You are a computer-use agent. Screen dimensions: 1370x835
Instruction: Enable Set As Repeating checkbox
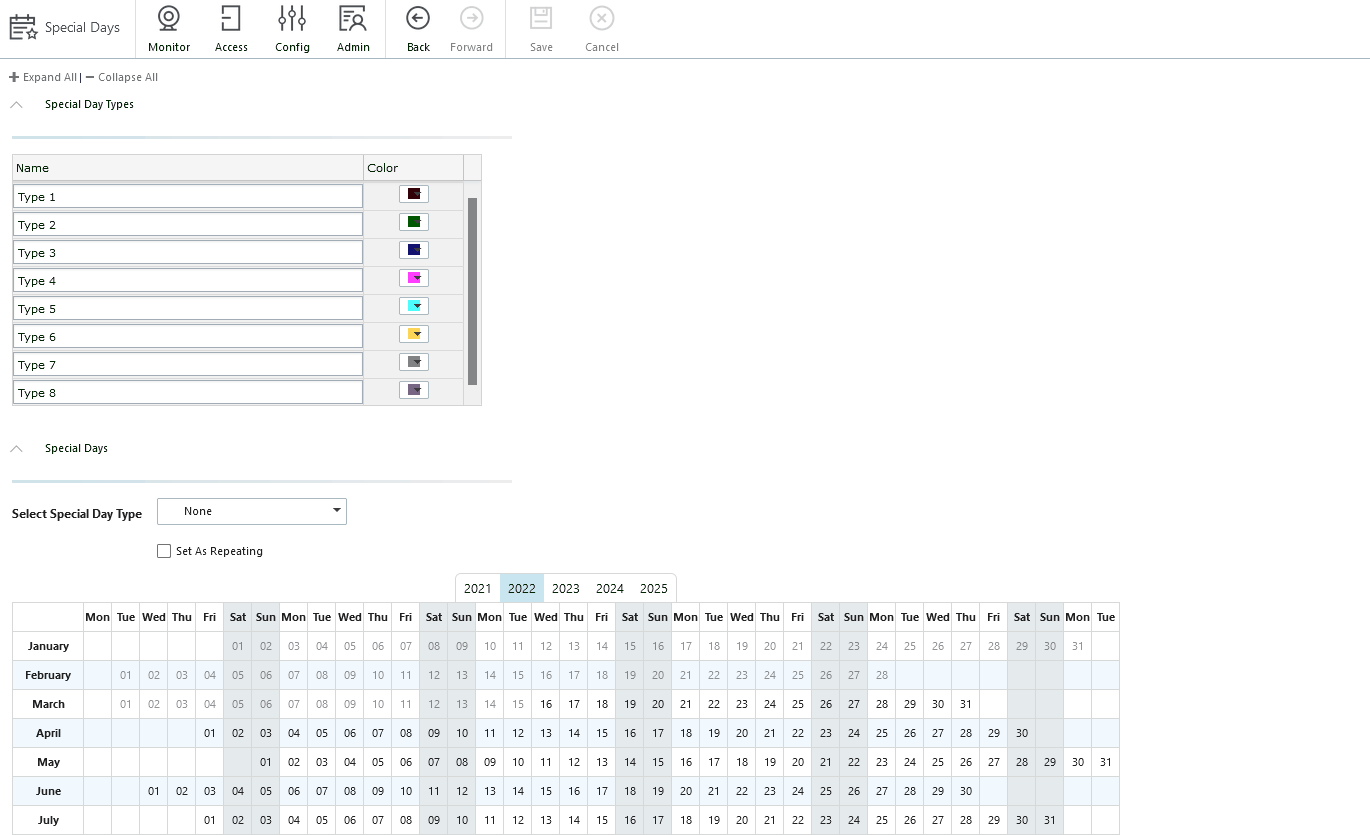(164, 551)
